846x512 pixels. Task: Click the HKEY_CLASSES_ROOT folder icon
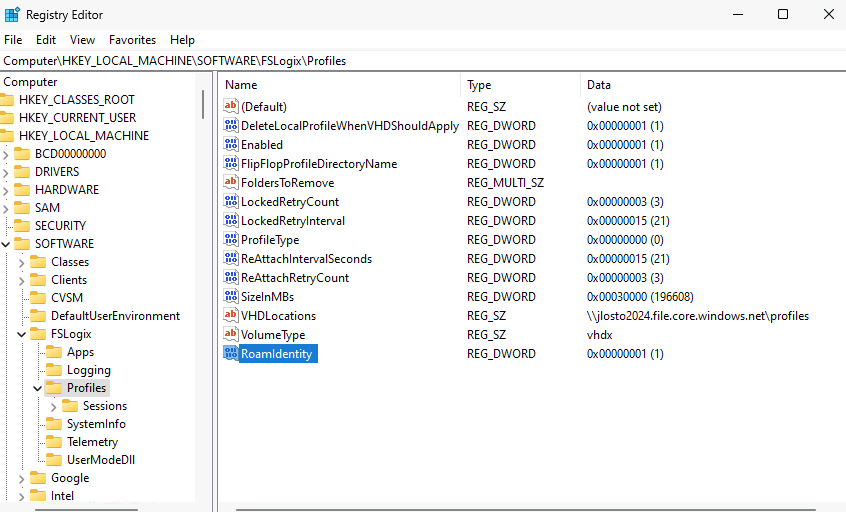point(6,100)
